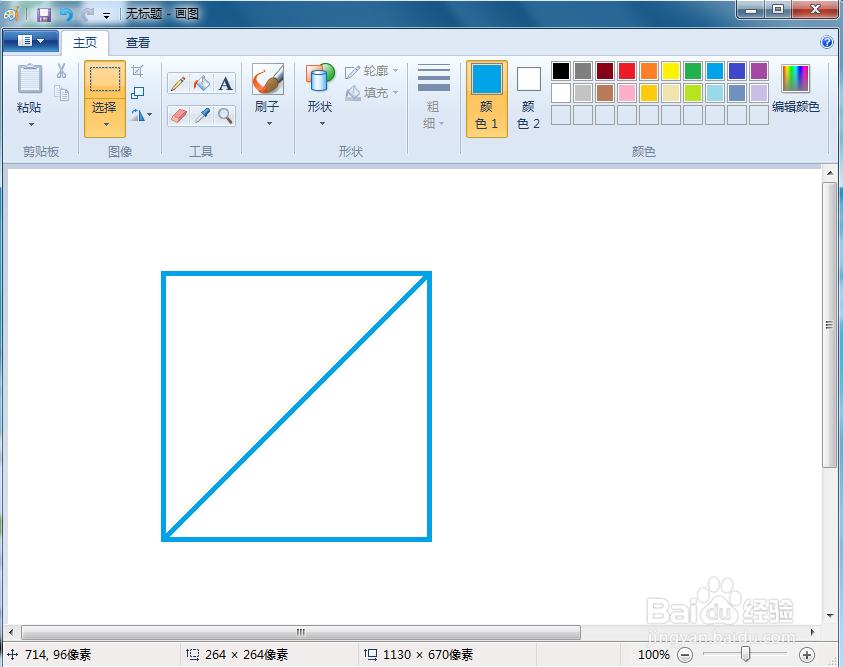Viewport: 843px width, 667px height.
Task: Select the 颜色 2 button
Action: tap(528, 99)
